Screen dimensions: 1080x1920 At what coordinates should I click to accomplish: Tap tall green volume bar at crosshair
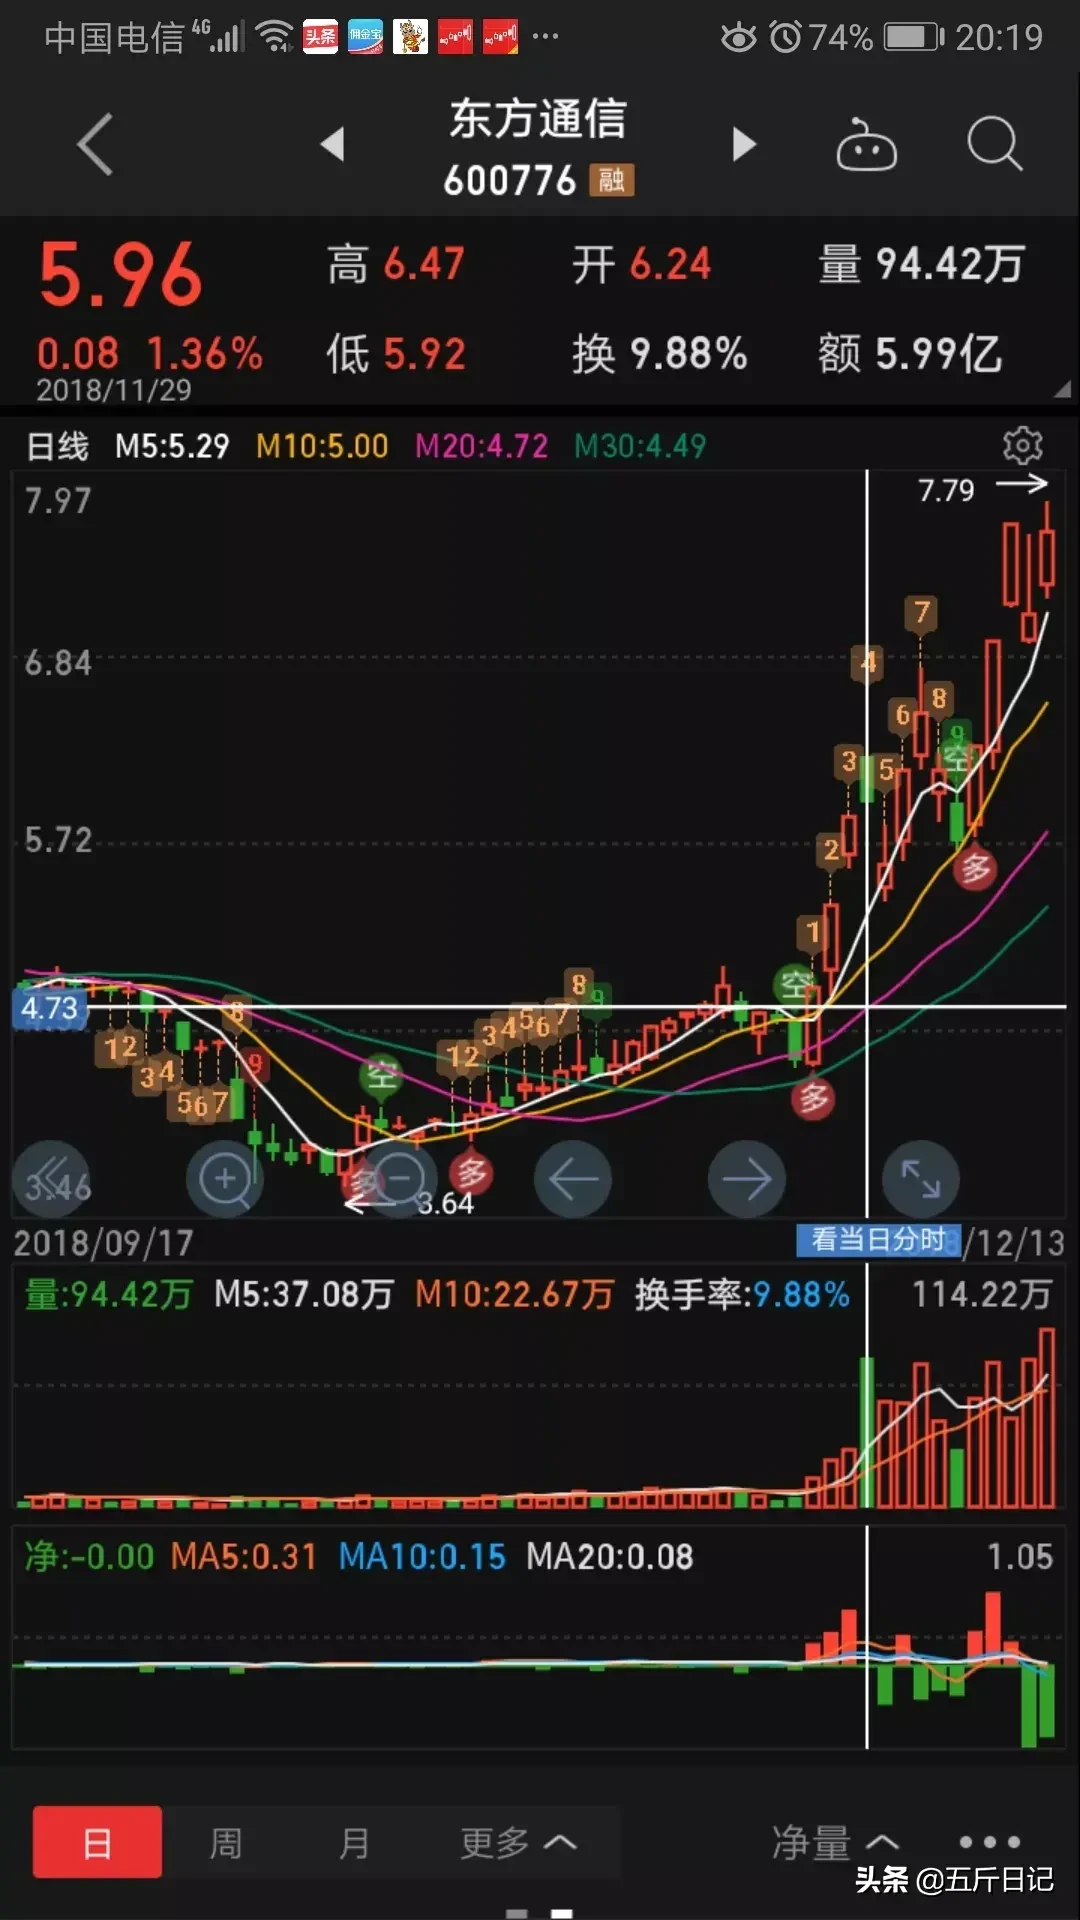click(866, 1432)
